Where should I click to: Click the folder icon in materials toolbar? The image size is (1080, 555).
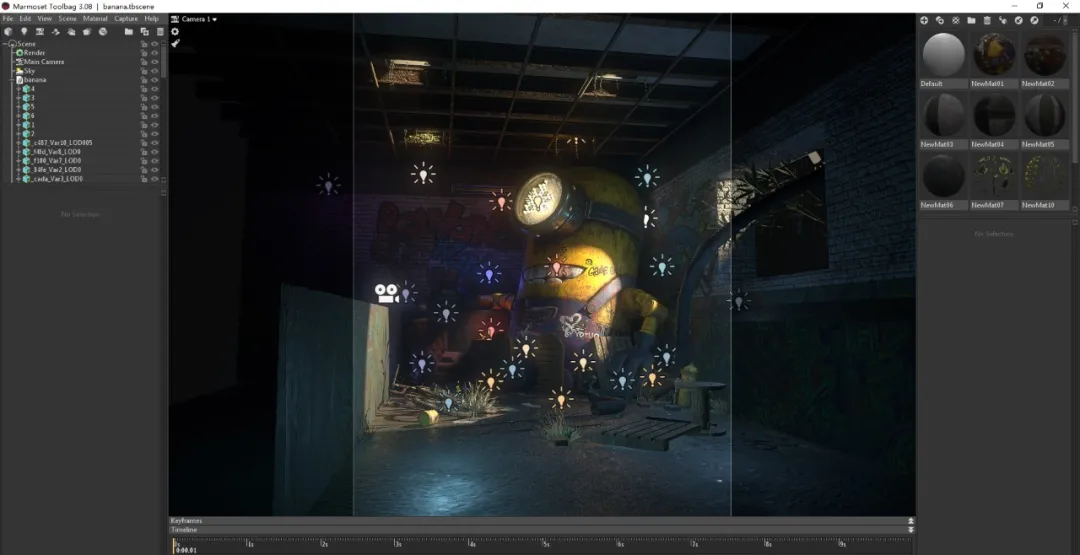tap(971, 20)
